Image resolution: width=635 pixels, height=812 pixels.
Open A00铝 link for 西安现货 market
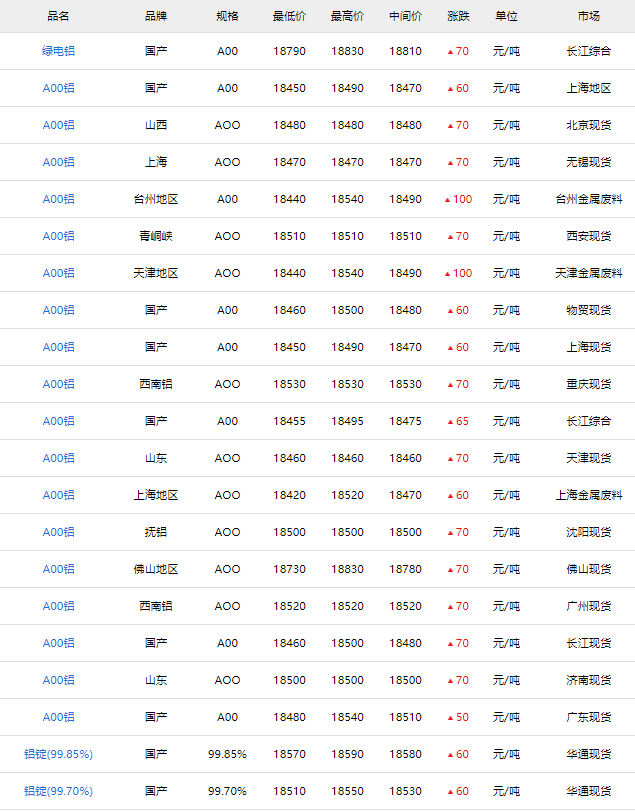click(58, 236)
